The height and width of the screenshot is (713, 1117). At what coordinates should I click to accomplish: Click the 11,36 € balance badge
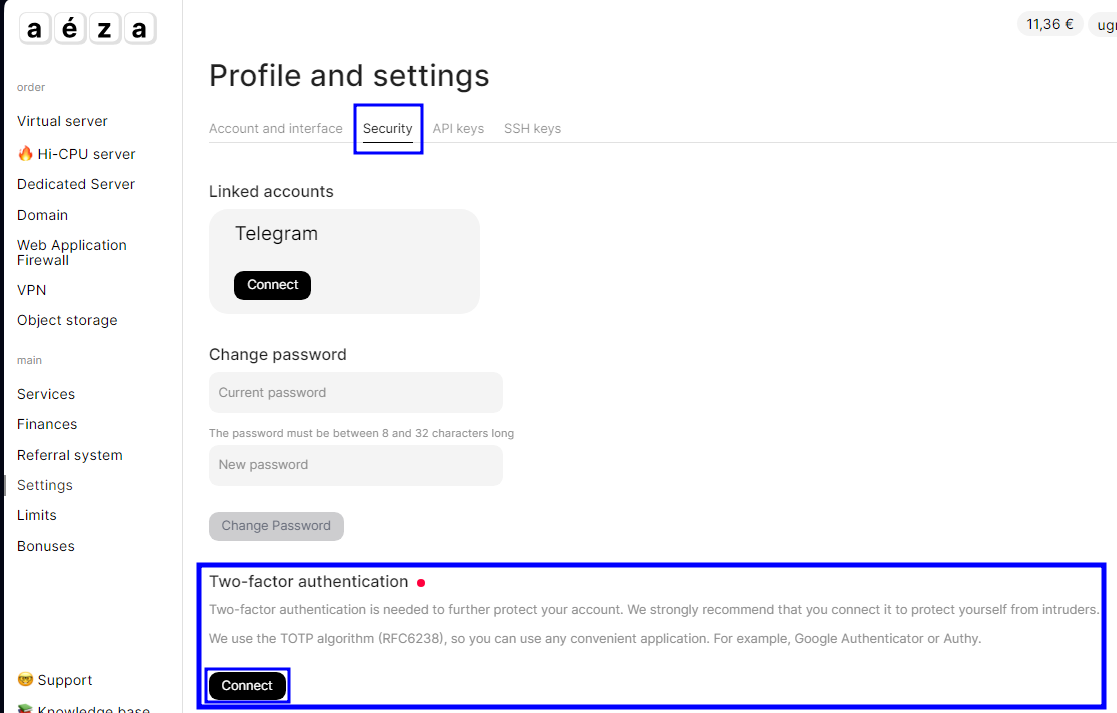[x=1050, y=24]
